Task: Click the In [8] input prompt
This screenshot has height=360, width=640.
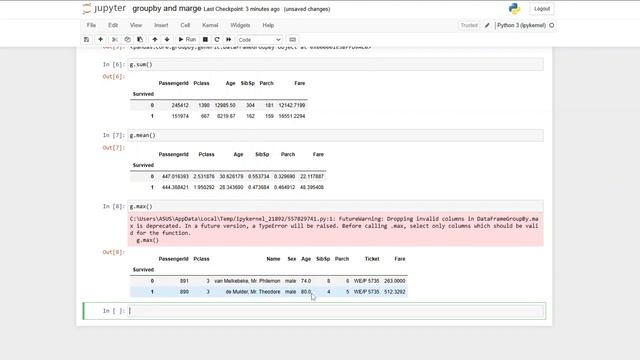Action: (113, 207)
